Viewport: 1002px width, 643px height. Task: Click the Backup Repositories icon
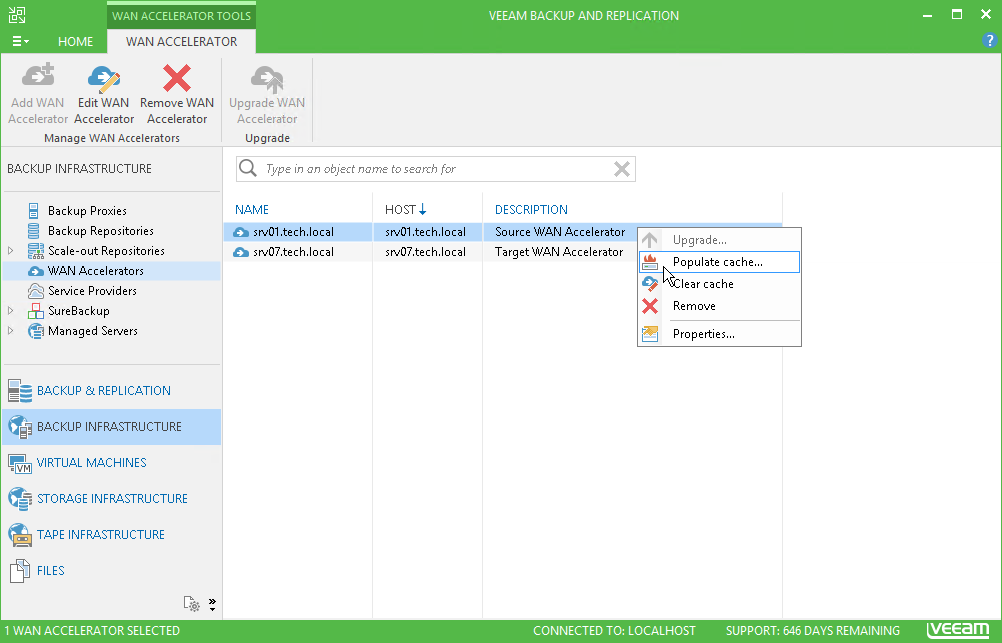[34, 231]
